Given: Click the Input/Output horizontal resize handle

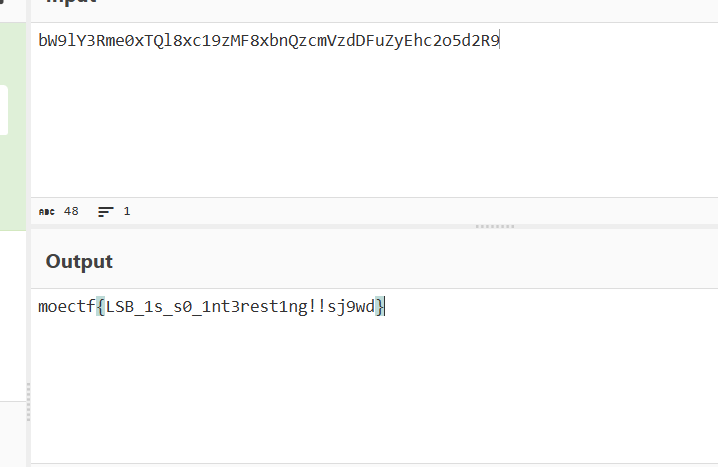Looking at the screenshot, I should click(495, 227).
